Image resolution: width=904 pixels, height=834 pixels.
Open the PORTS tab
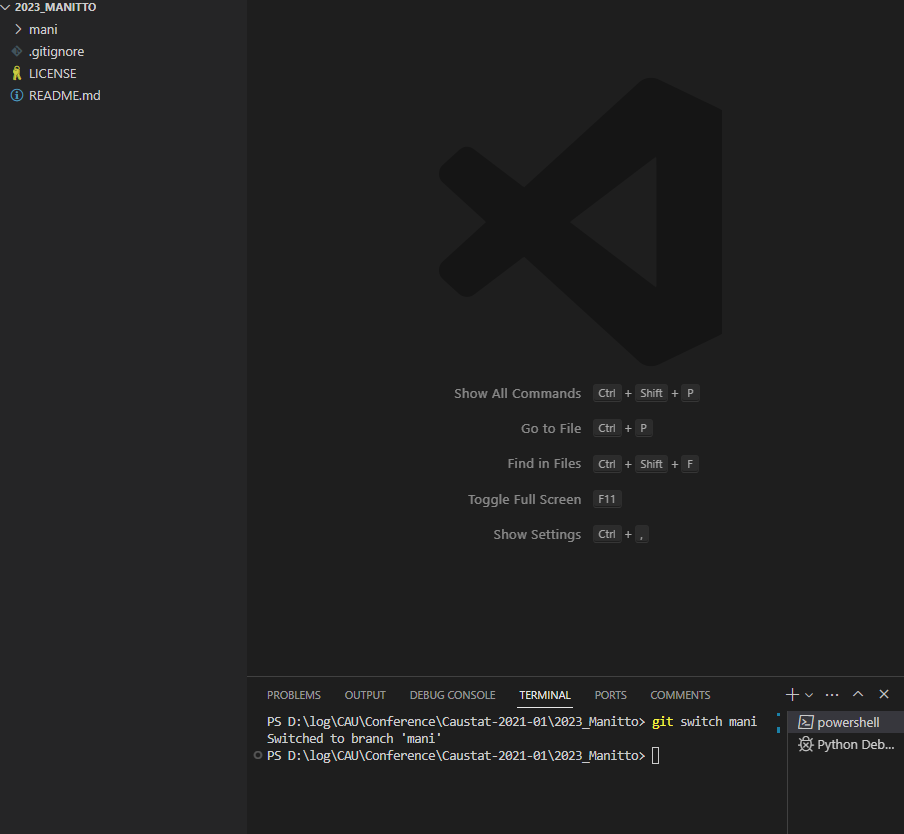tap(611, 695)
